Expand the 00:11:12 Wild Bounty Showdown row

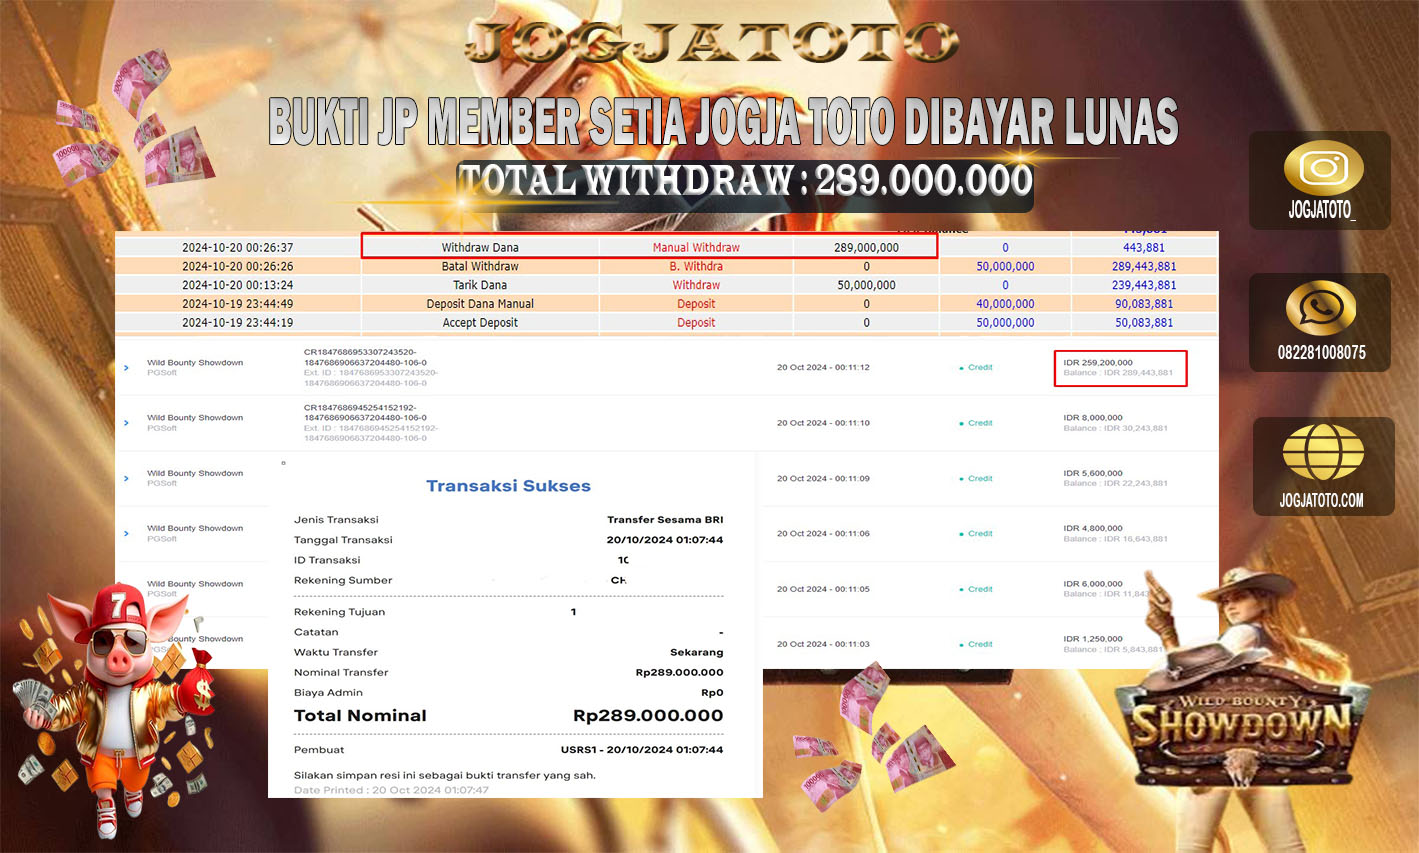click(126, 368)
